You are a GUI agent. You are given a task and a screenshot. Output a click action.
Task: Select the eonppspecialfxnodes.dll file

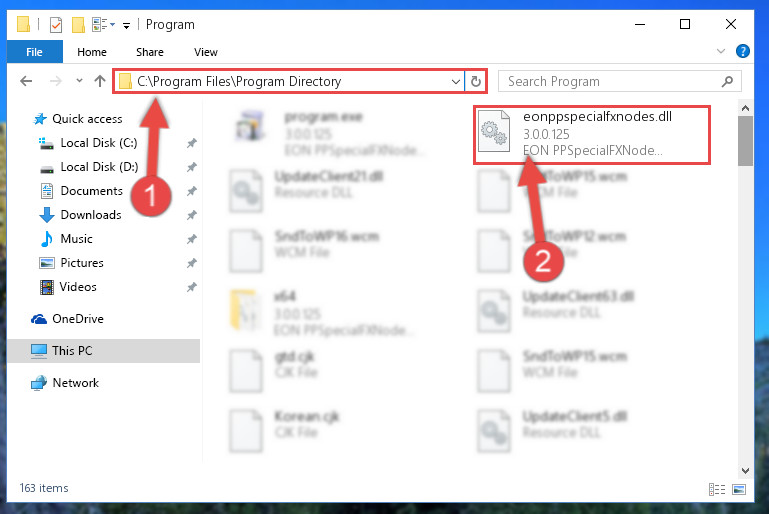592,133
